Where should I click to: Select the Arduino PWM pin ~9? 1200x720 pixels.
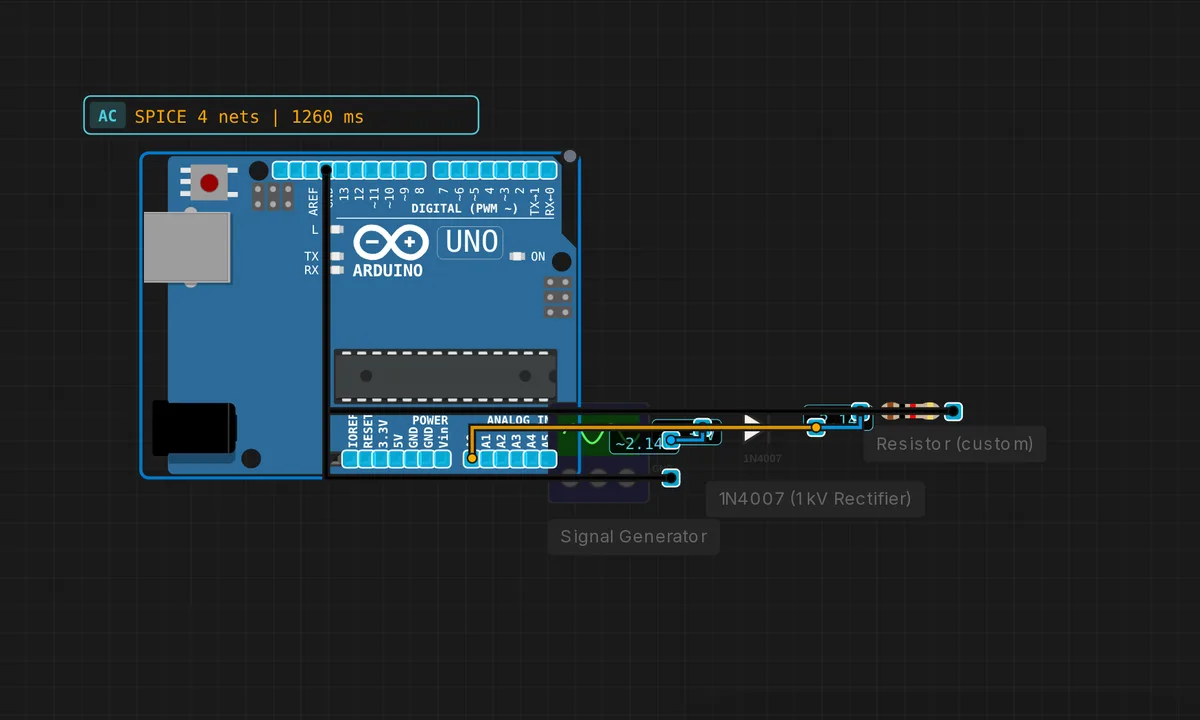402,170
